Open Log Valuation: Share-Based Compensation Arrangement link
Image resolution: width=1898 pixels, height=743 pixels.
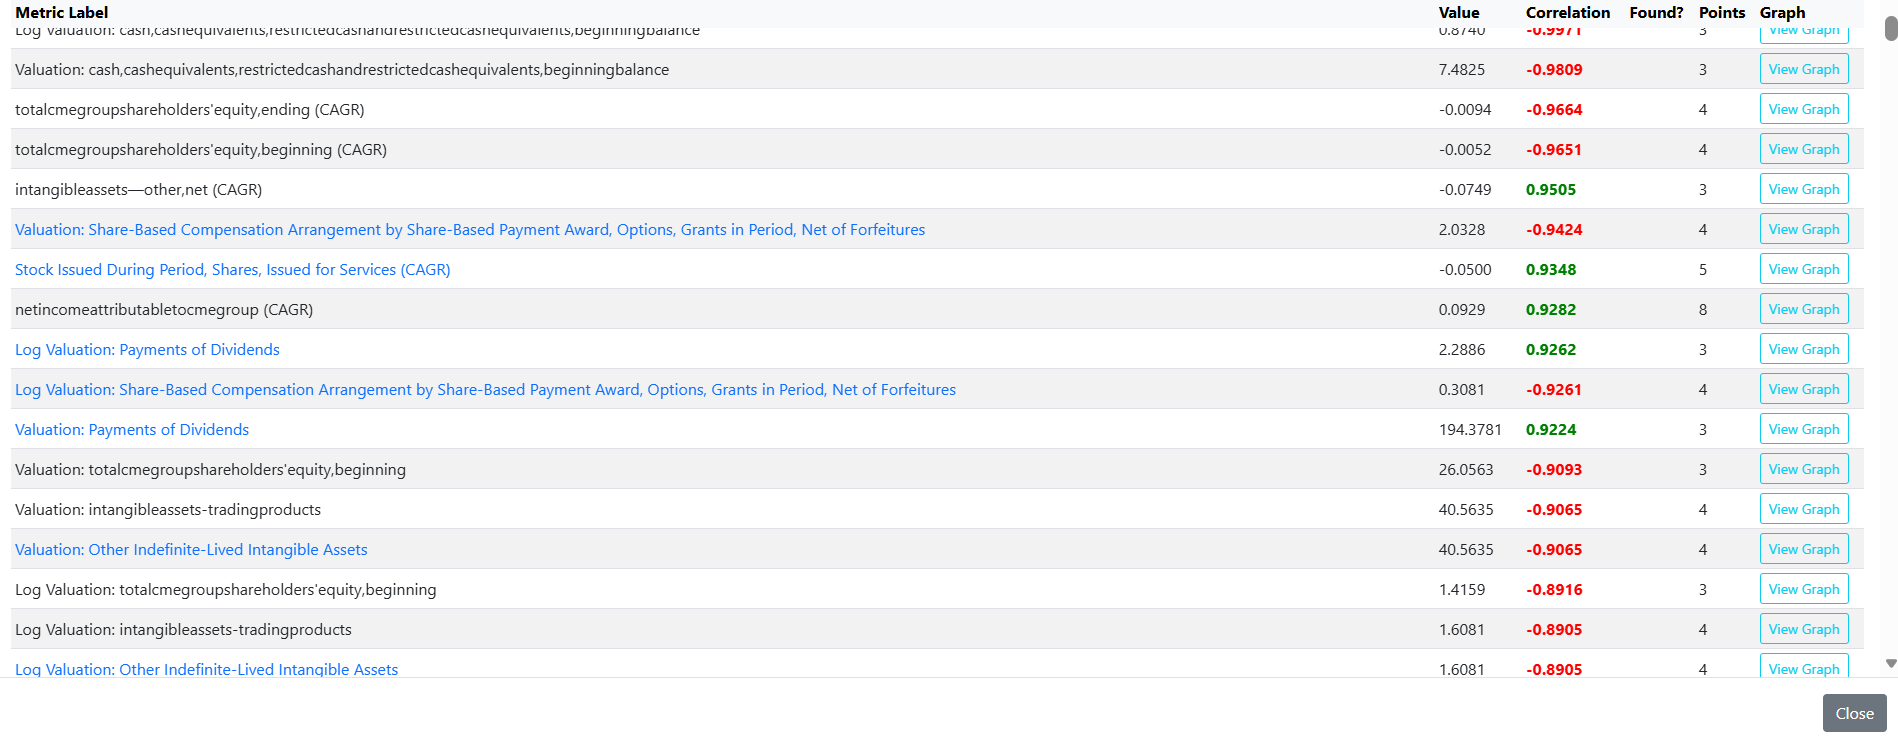click(x=485, y=390)
